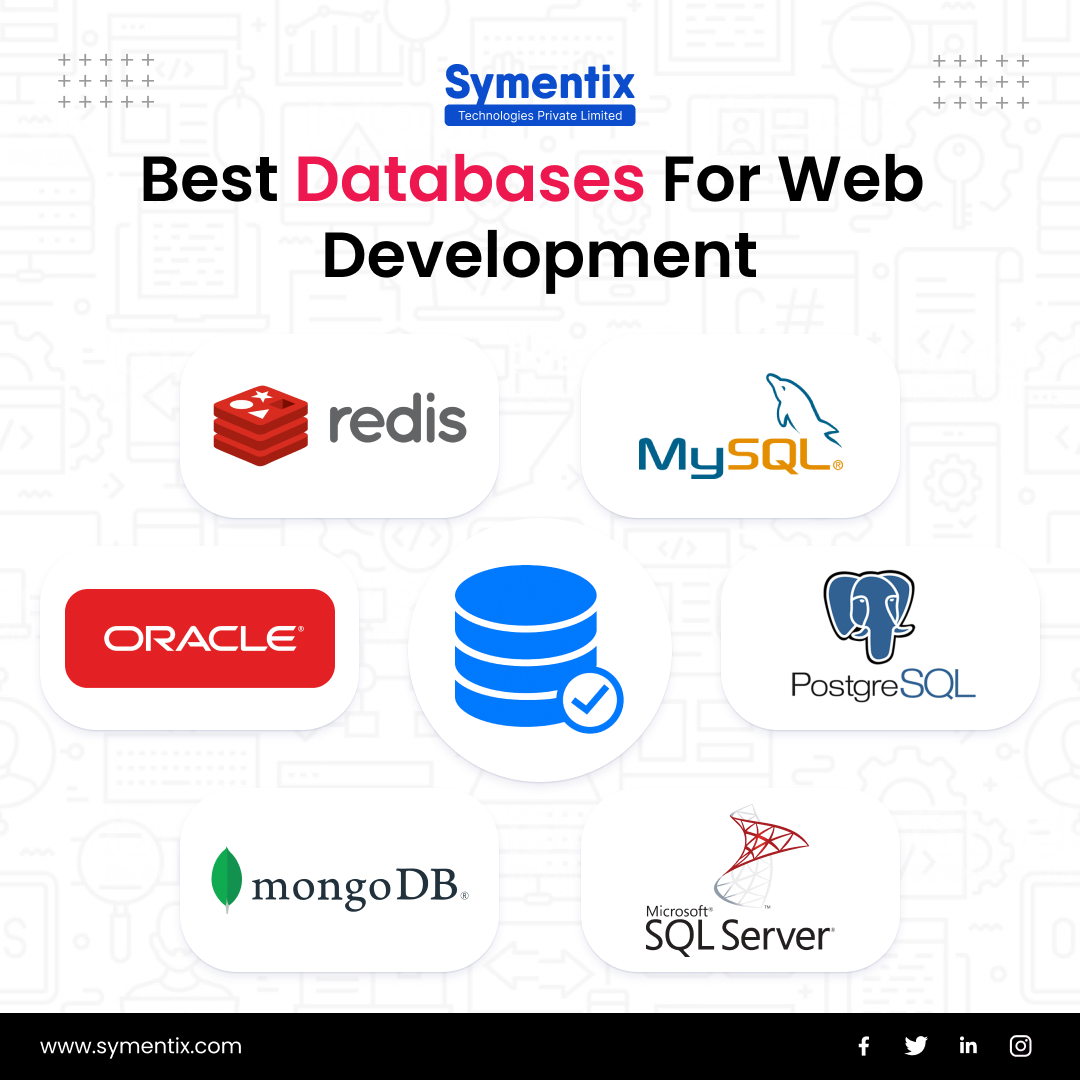1080x1080 pixels.
Task: Click the red Redis stacked cube icon
Action: [x=260, y=426]
